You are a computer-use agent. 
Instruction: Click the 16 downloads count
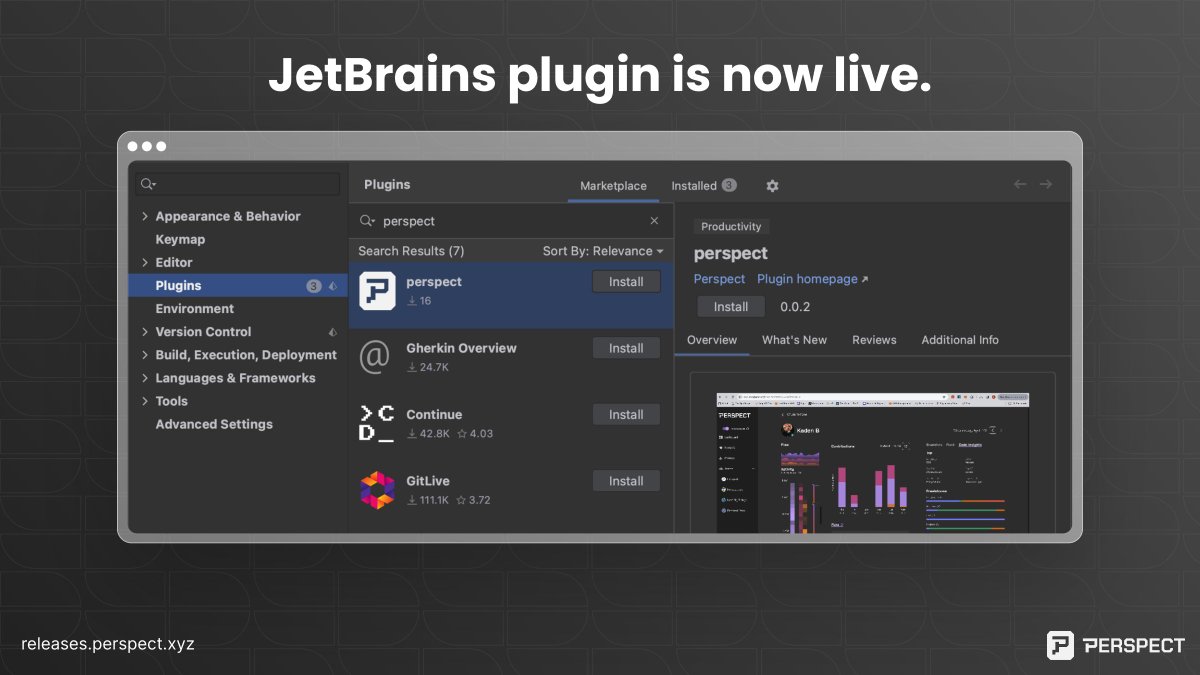pyautogui.click(x=419, y=301)
